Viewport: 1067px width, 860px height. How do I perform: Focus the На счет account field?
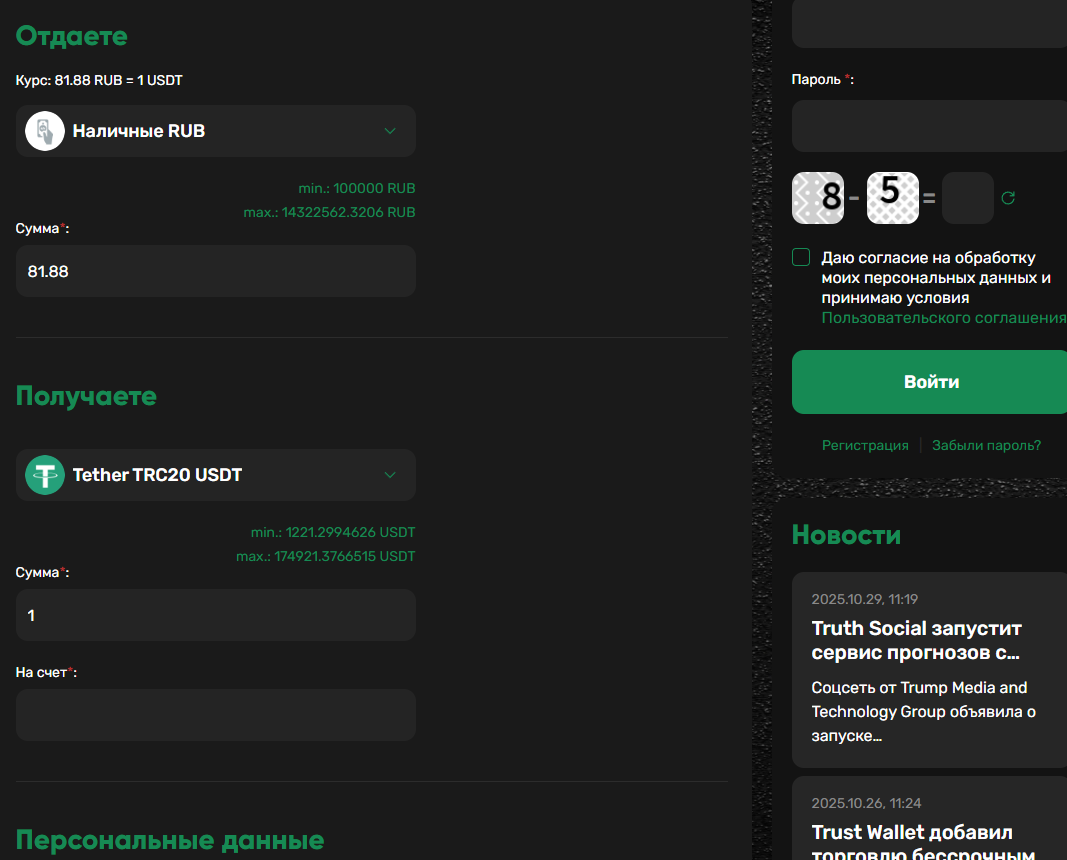coord(216,715)
